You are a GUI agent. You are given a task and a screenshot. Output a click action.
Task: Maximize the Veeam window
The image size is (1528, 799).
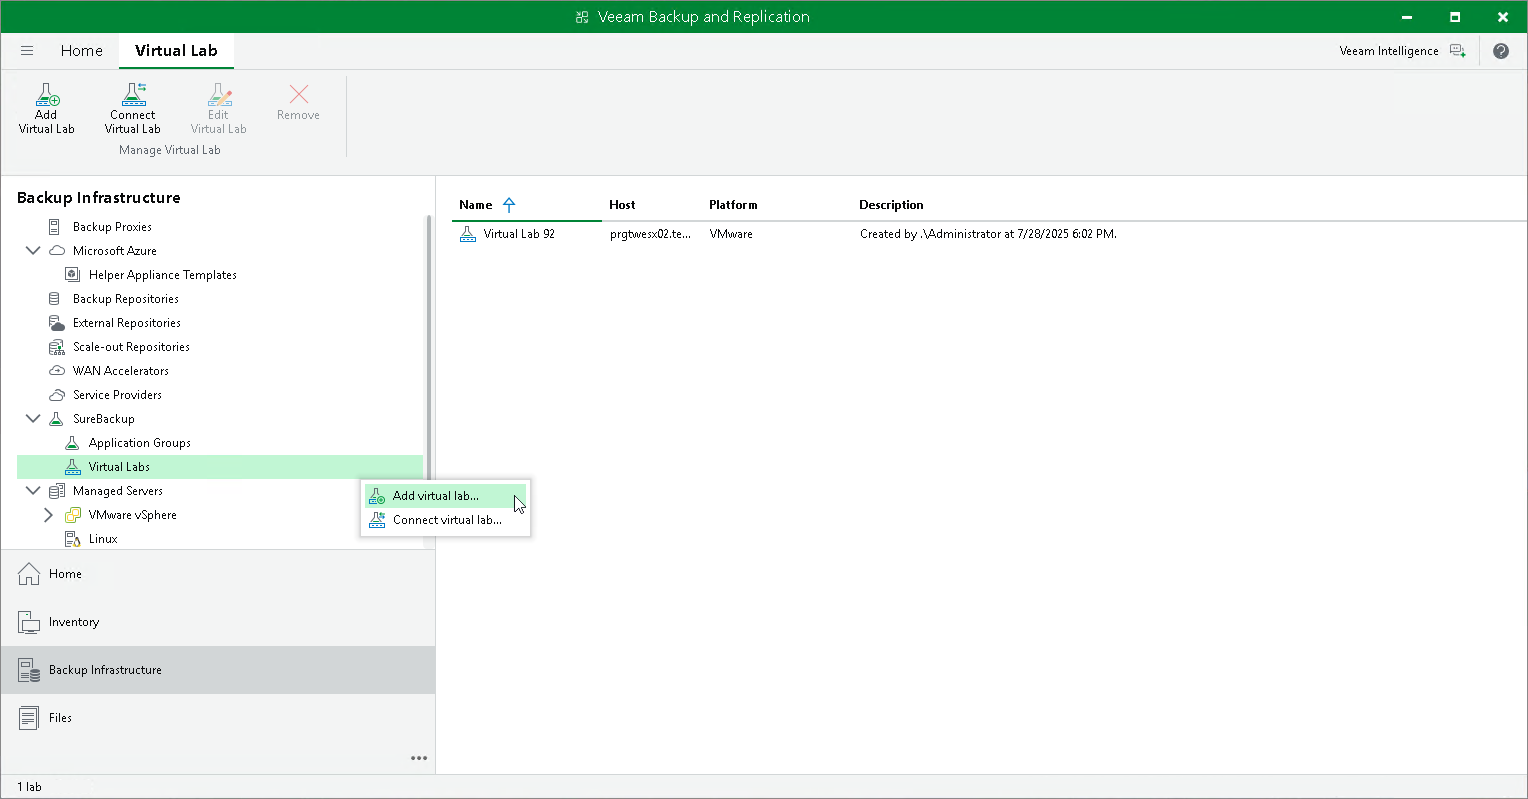[1455, 17]
